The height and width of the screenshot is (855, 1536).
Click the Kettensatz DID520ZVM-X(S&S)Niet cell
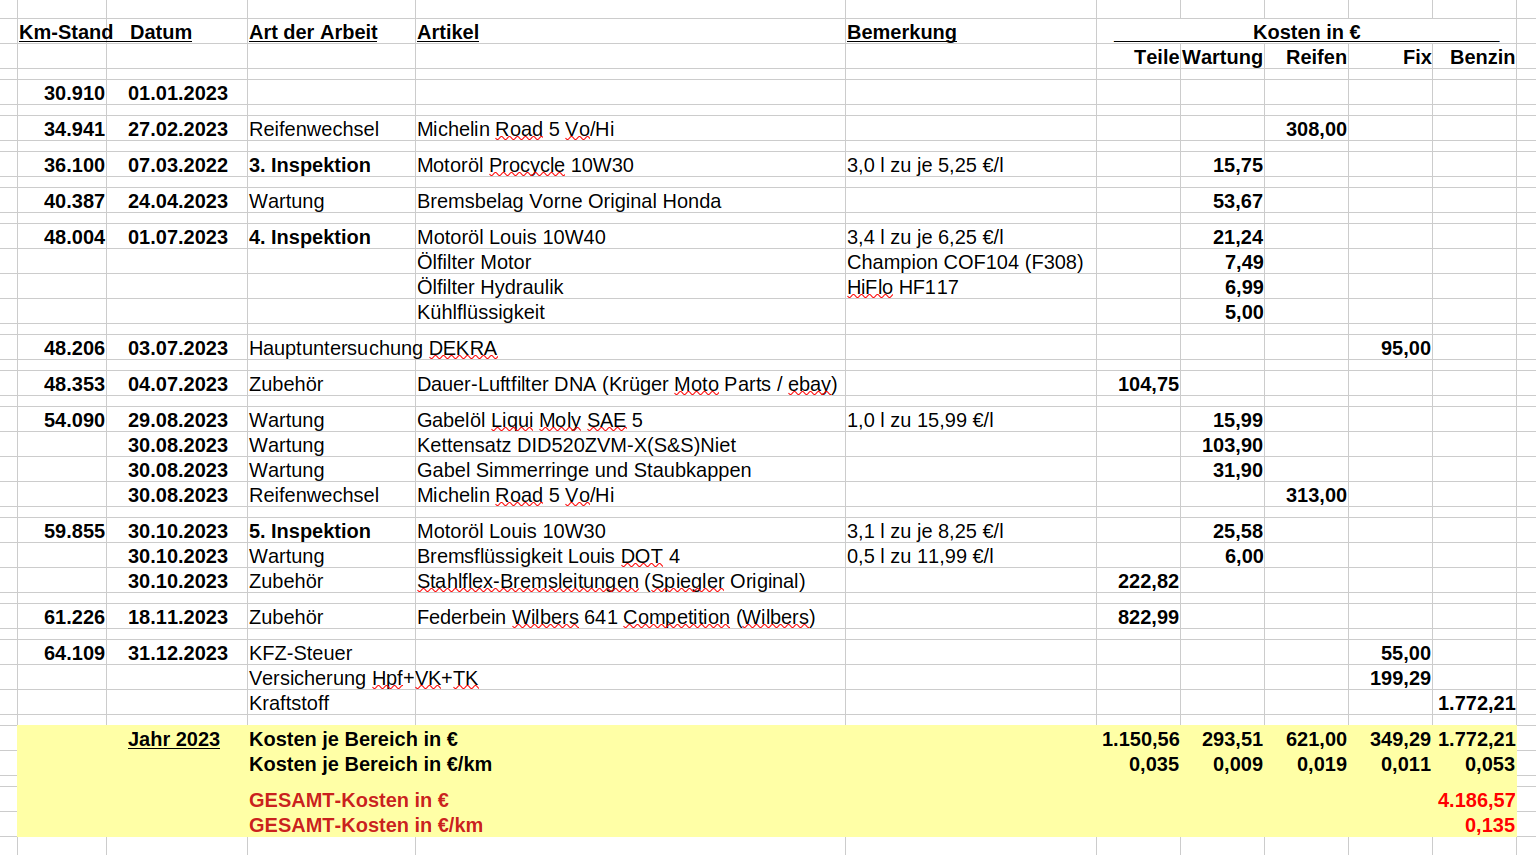576,445
